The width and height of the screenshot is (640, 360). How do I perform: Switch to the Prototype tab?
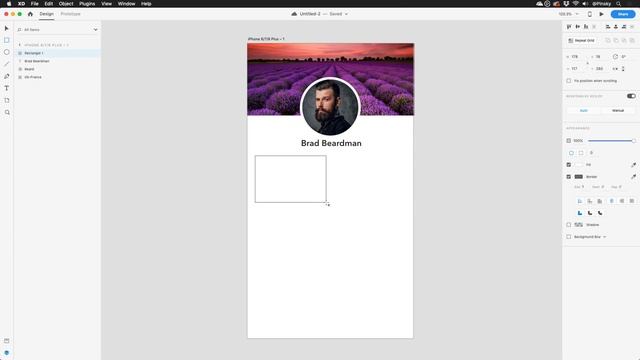(x=70, y=14)
